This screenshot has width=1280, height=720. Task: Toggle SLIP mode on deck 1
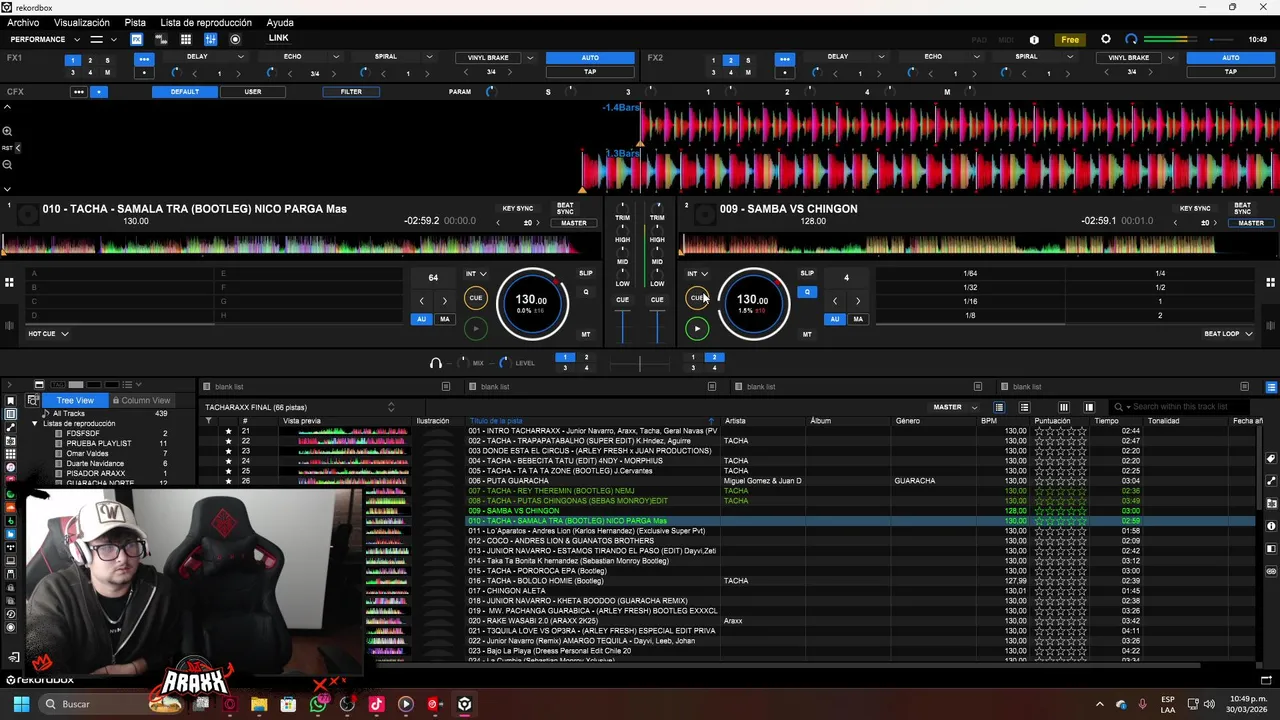pyautogui.click(x=586, y=273)
